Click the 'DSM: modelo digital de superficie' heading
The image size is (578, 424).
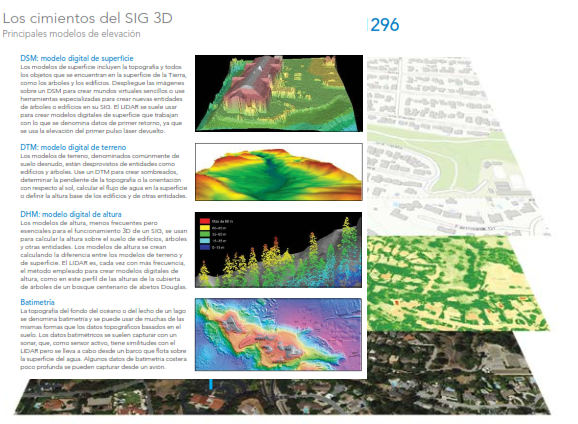click(x=77, y=58)
